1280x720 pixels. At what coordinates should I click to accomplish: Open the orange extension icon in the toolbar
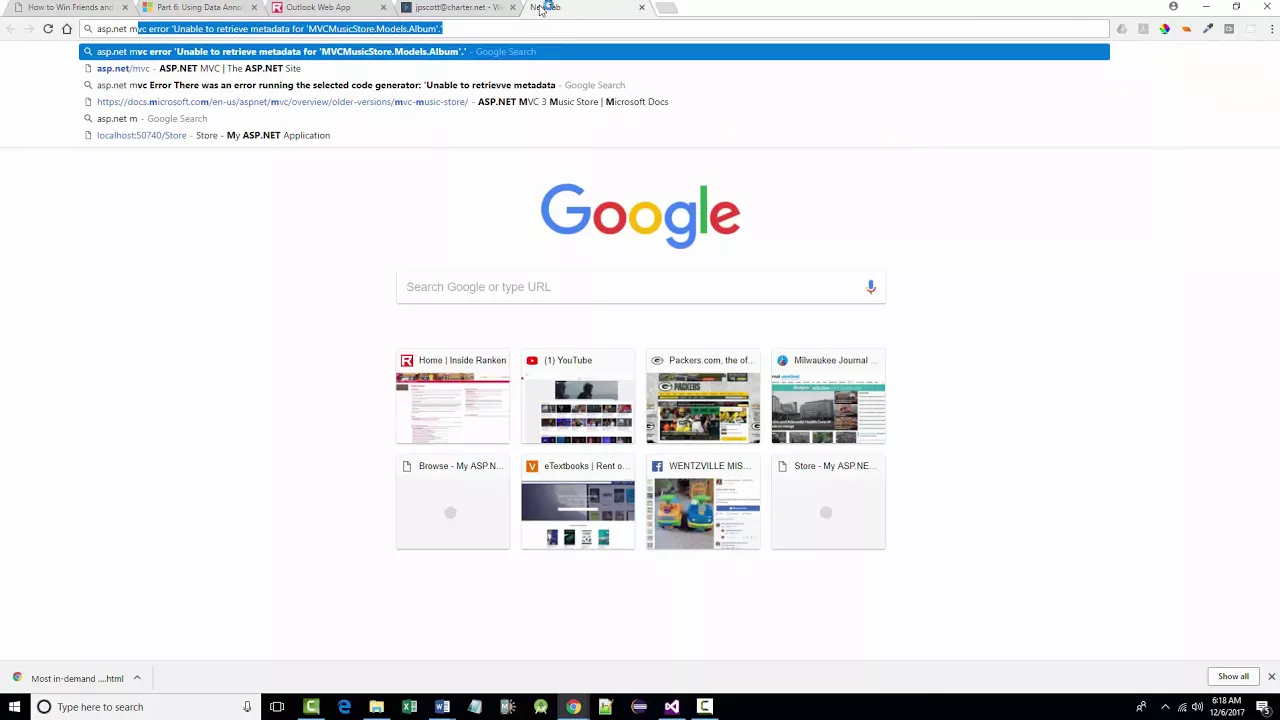click(x=1186, y=29)
